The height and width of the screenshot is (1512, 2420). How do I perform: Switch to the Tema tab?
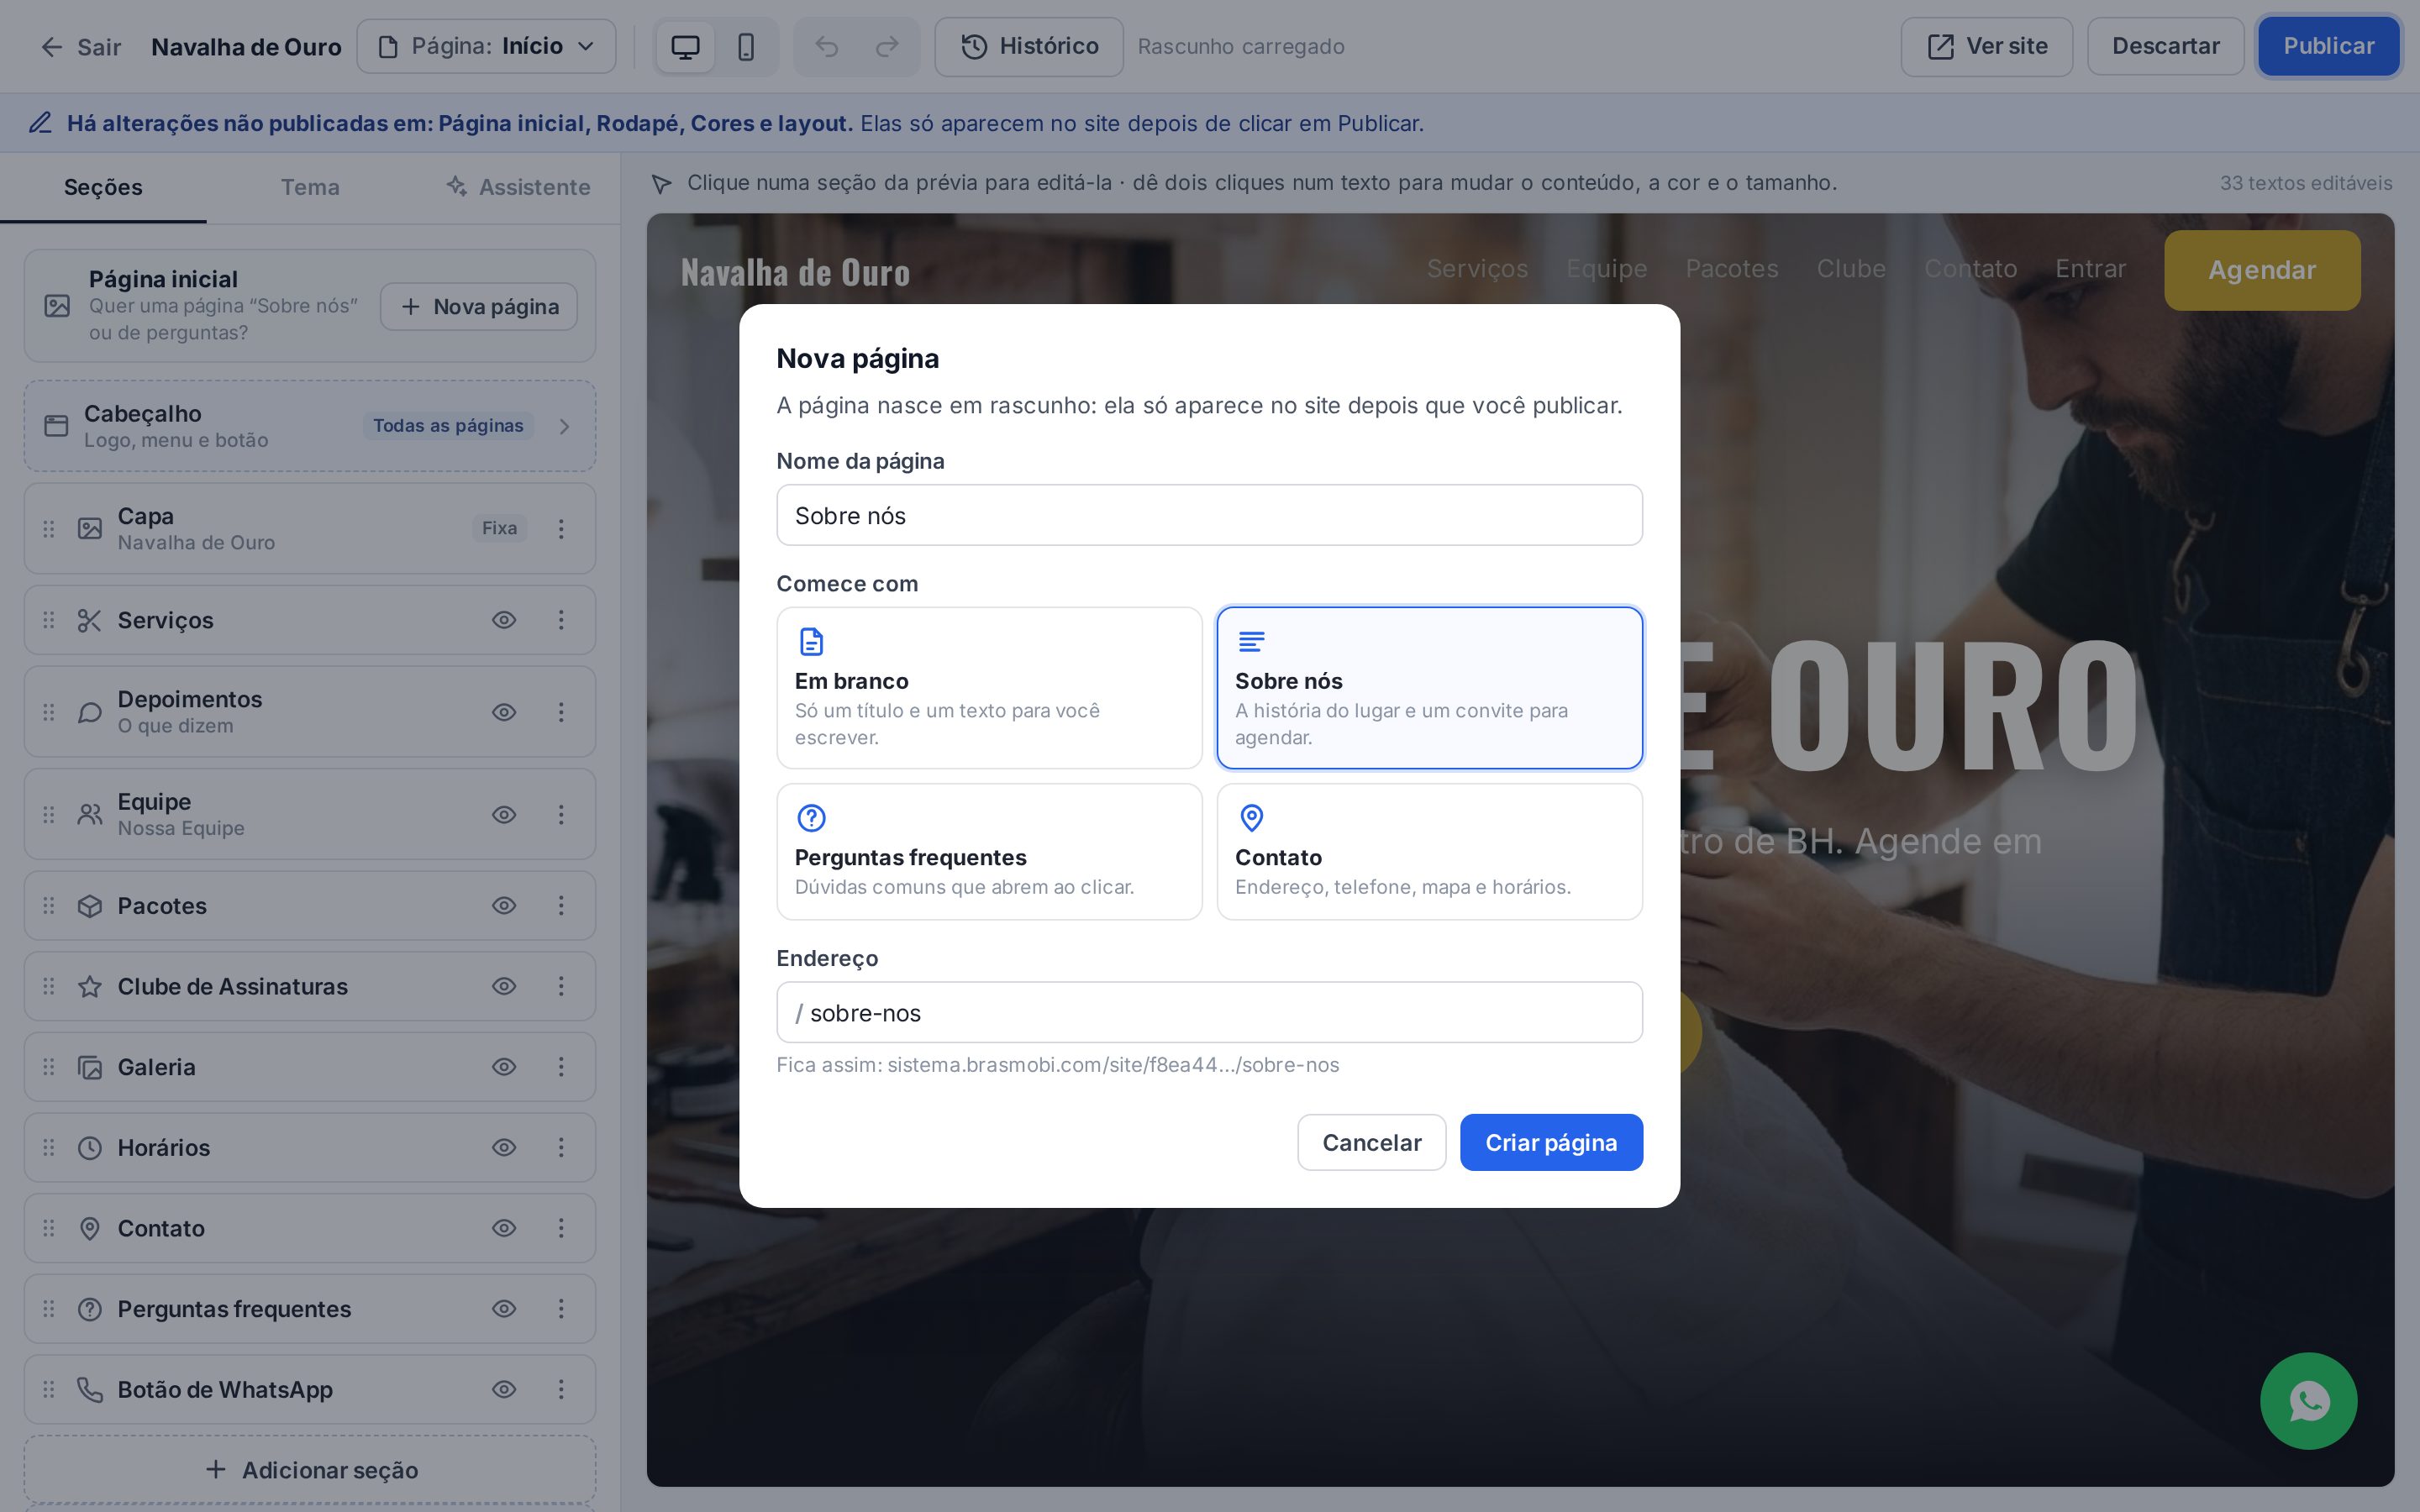point(310,187)
